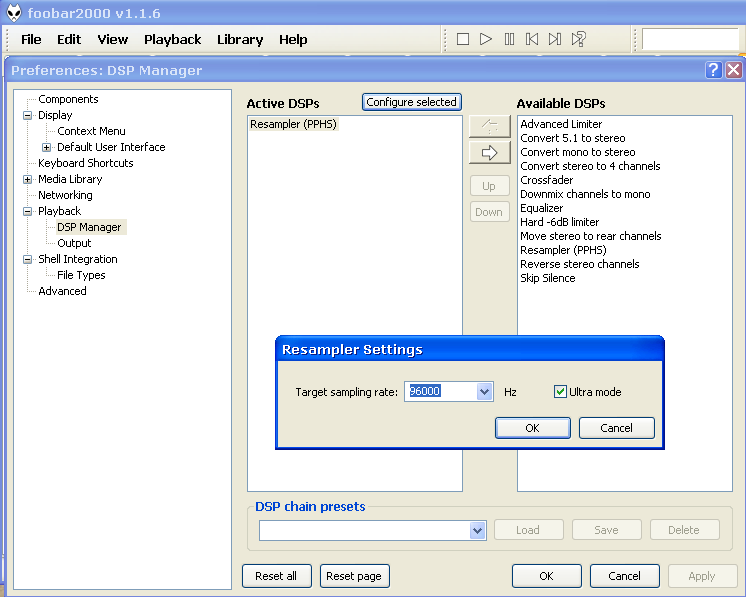Collapse the Display tree node
Image resolution: width=746 pixels, height=597 pixels.
click(28, 115)
